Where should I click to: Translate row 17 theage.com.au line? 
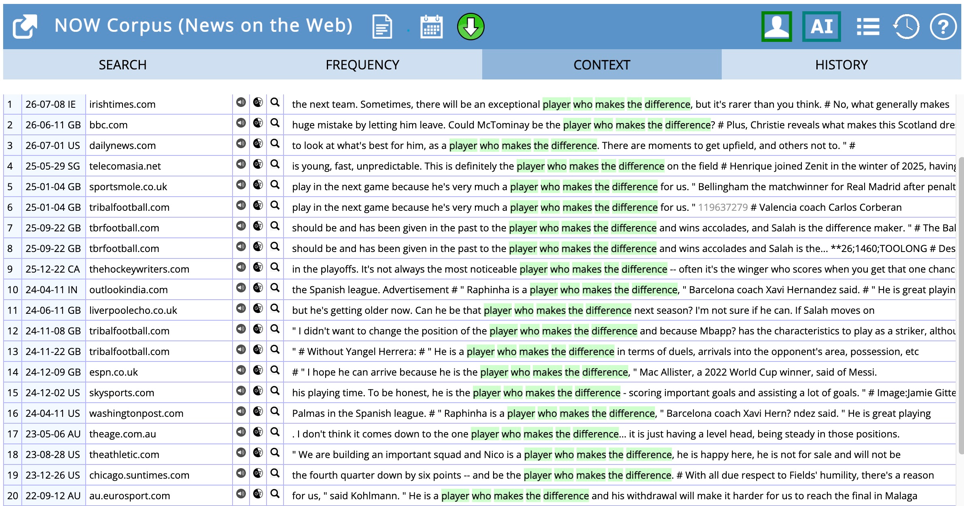click(258, 432)
